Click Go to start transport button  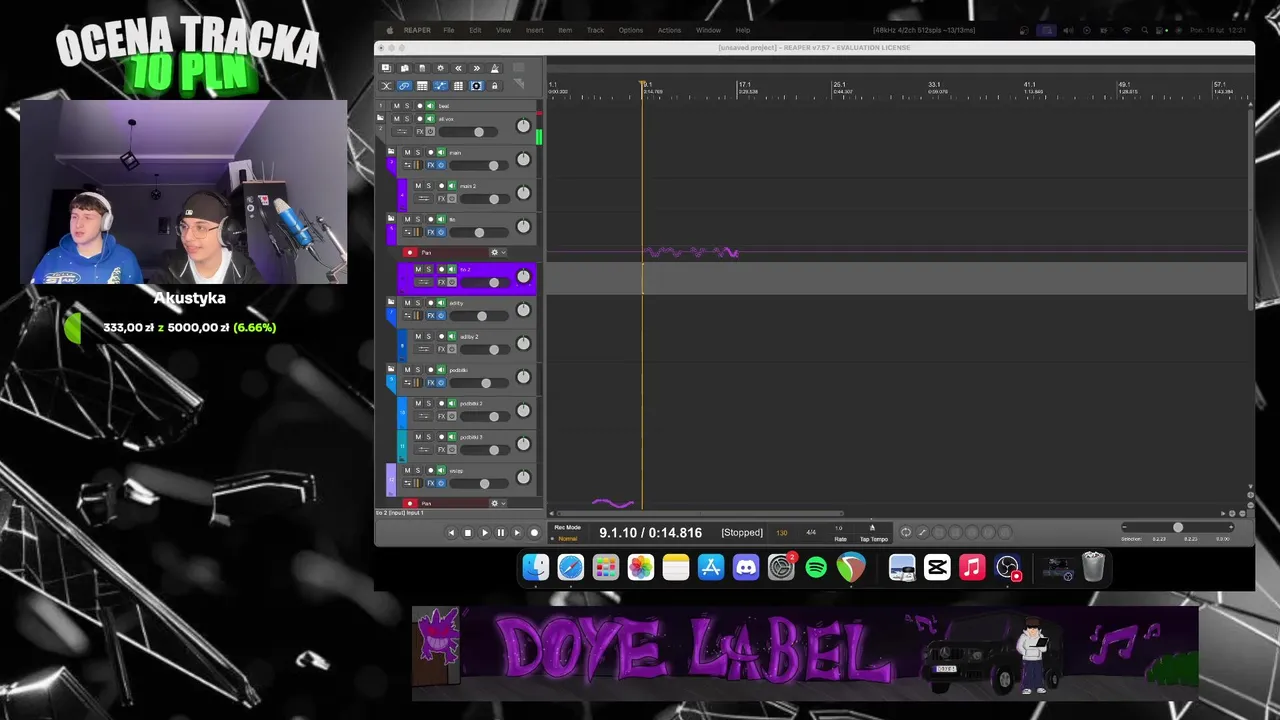pos(451,533)
